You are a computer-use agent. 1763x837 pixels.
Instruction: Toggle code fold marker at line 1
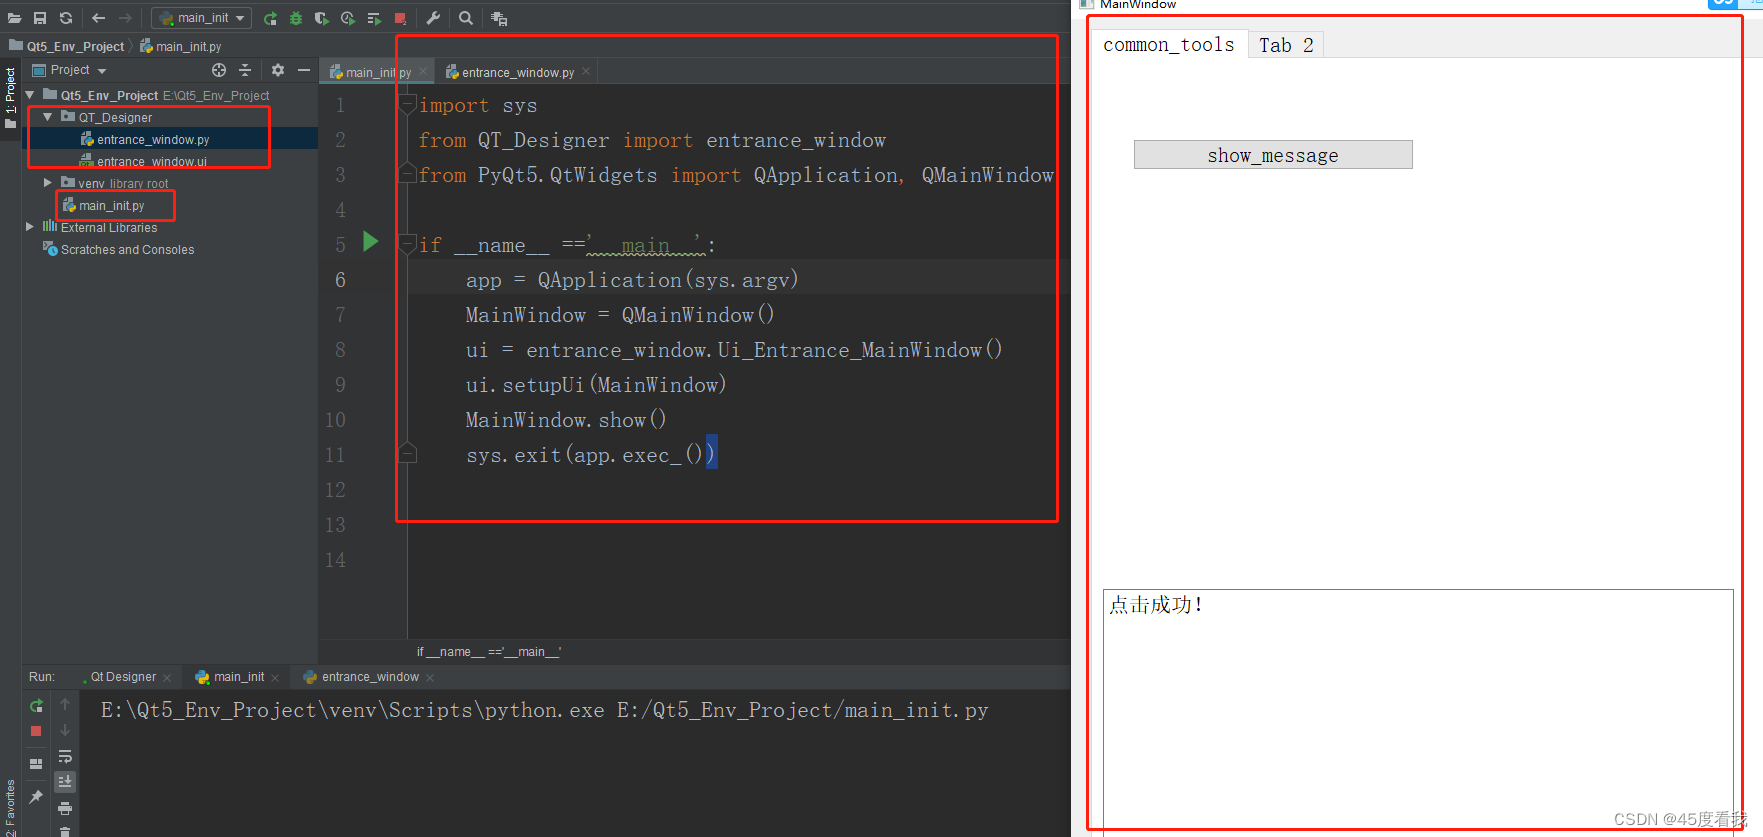(408, 104)
